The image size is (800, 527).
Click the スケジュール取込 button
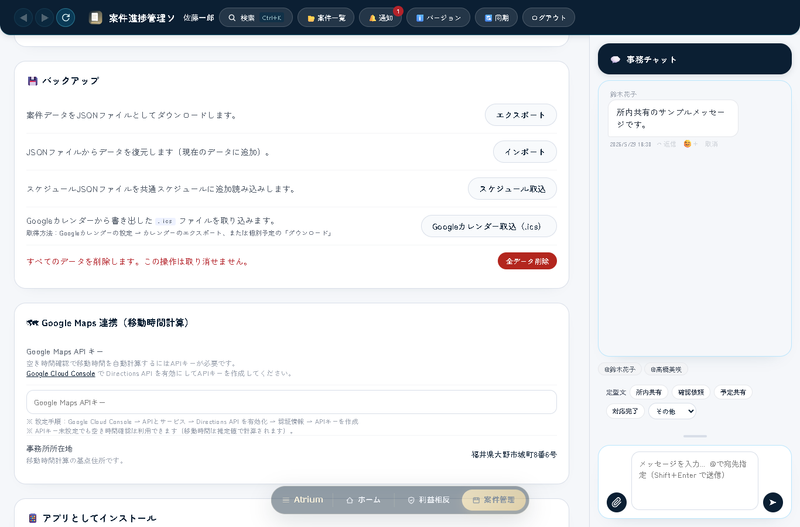click(512, 189)
